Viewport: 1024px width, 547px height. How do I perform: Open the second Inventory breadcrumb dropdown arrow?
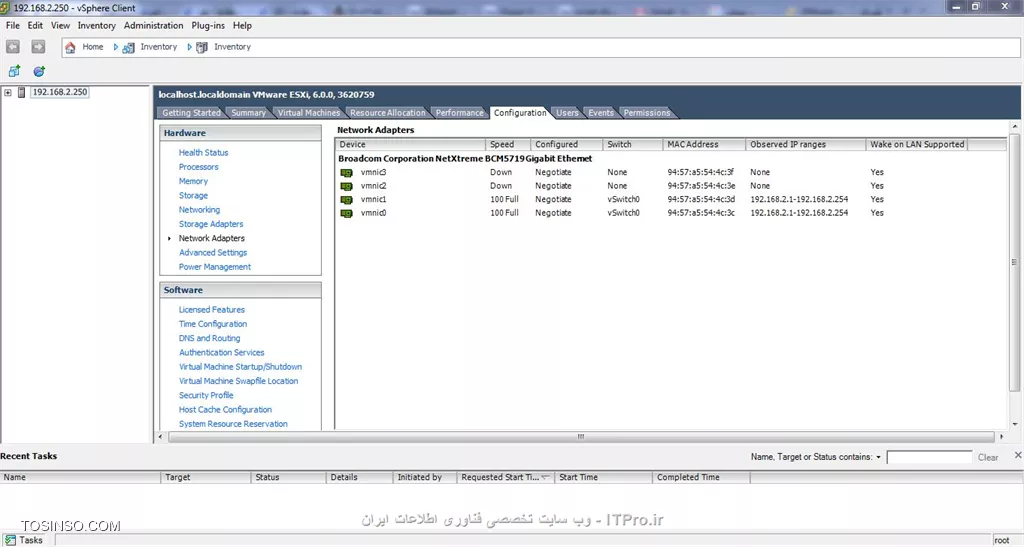click(x=189, y=47)
